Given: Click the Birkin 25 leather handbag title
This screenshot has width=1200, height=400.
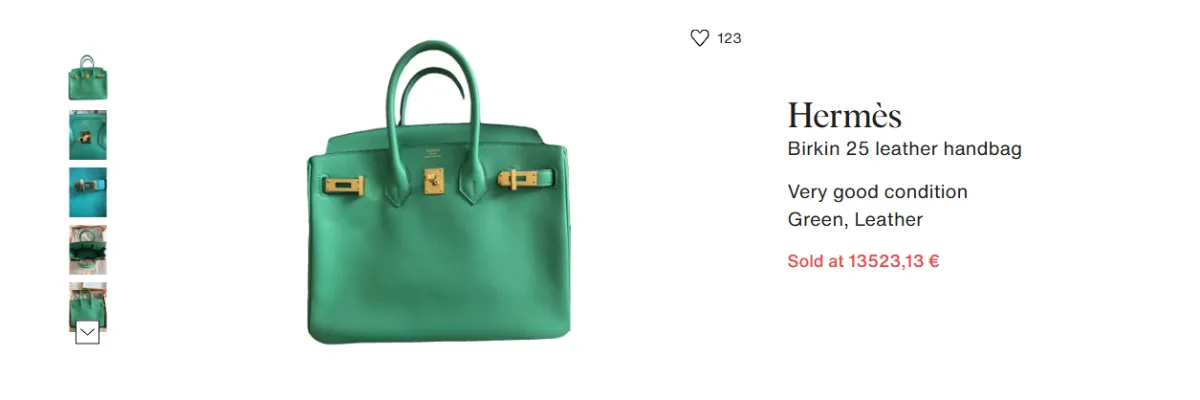Looking at the screenshot, I should (x=904, y=149).
